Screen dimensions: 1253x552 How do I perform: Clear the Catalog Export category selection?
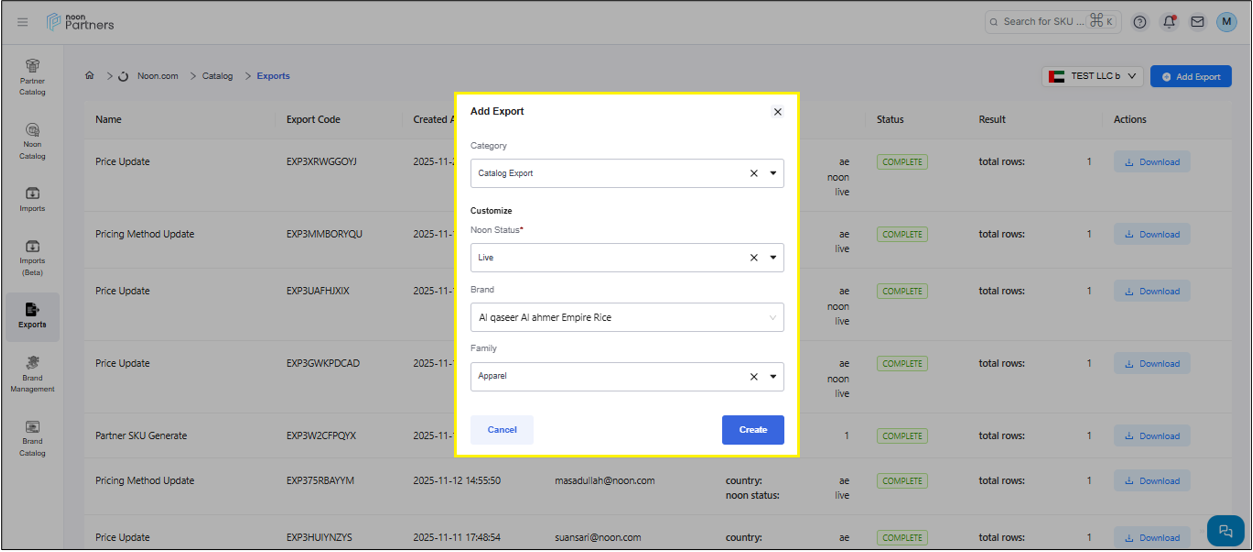pos(754,173)
